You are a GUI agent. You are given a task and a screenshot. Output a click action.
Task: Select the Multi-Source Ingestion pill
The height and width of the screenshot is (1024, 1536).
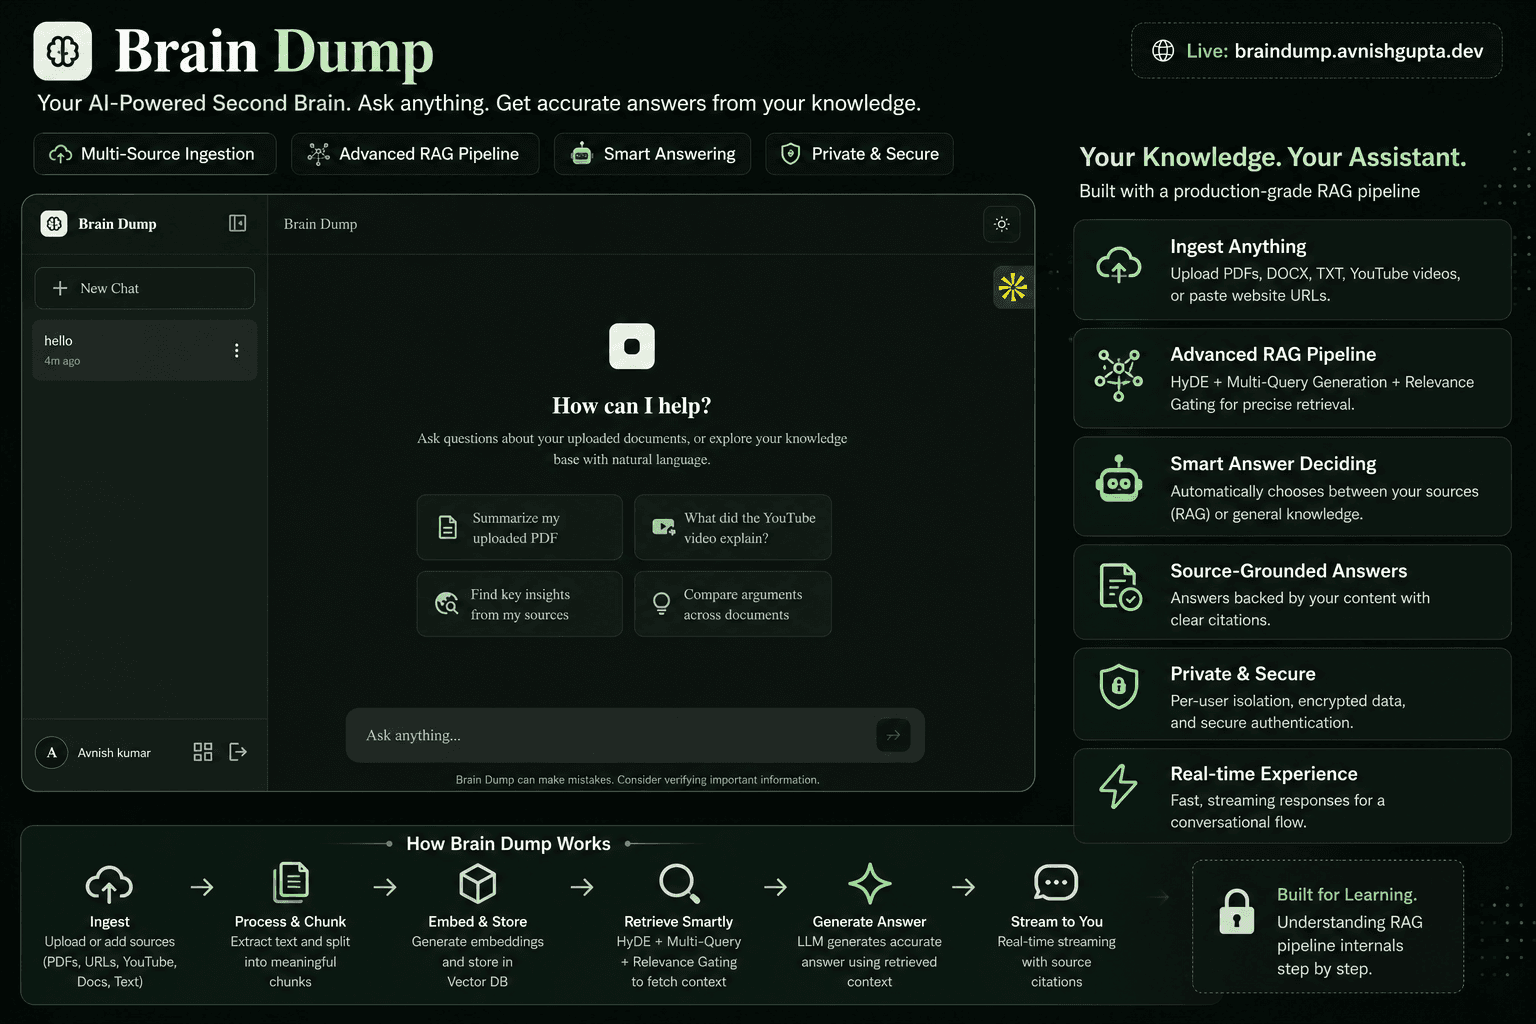point(155,154)
